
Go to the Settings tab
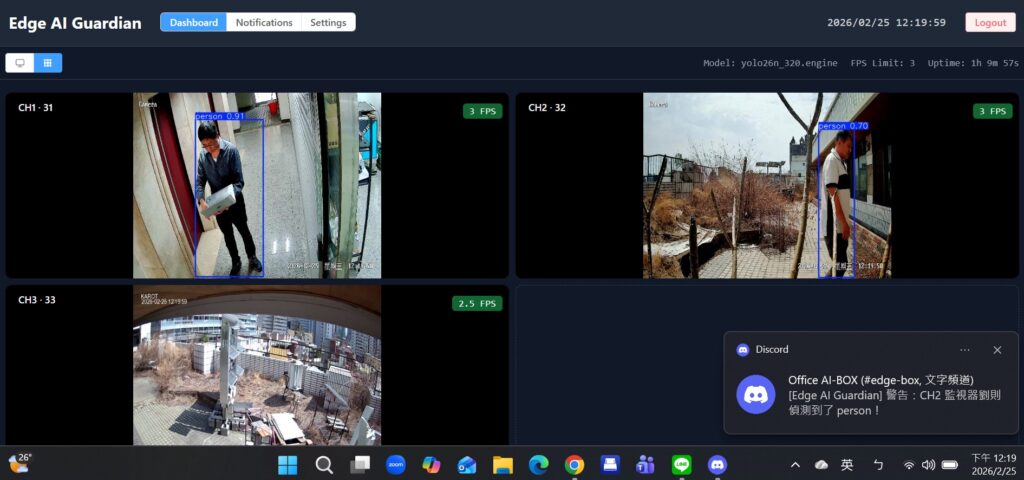pyautogui.click(x=328, y=22)
